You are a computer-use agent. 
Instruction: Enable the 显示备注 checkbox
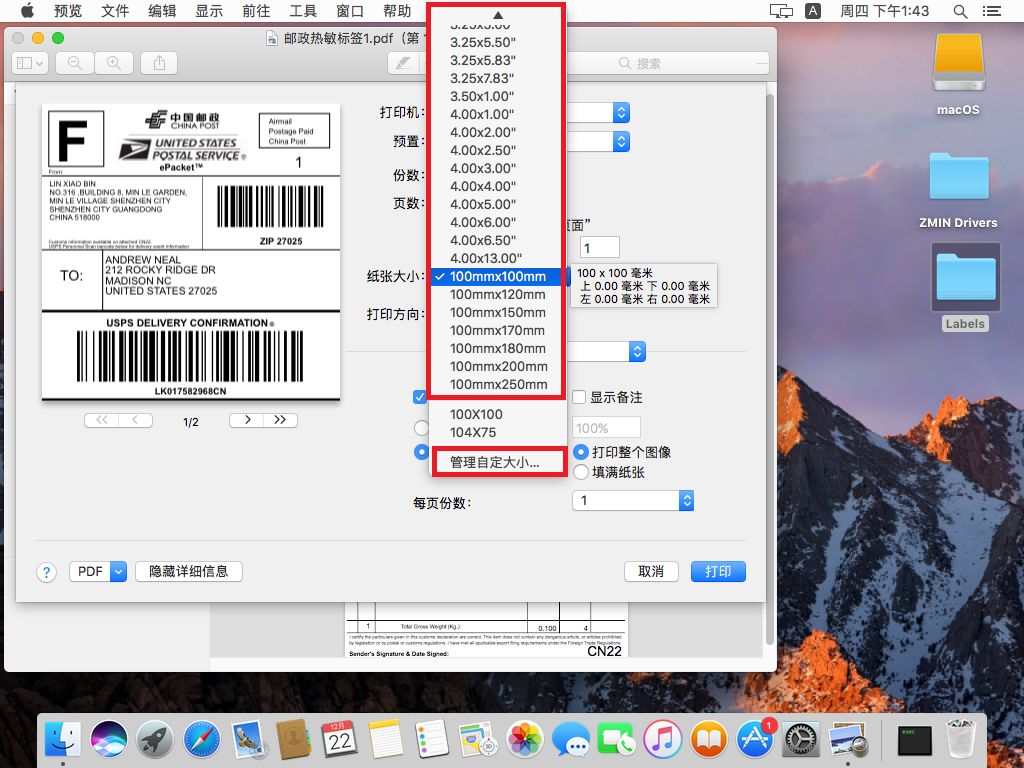click(x=579, y=397)
